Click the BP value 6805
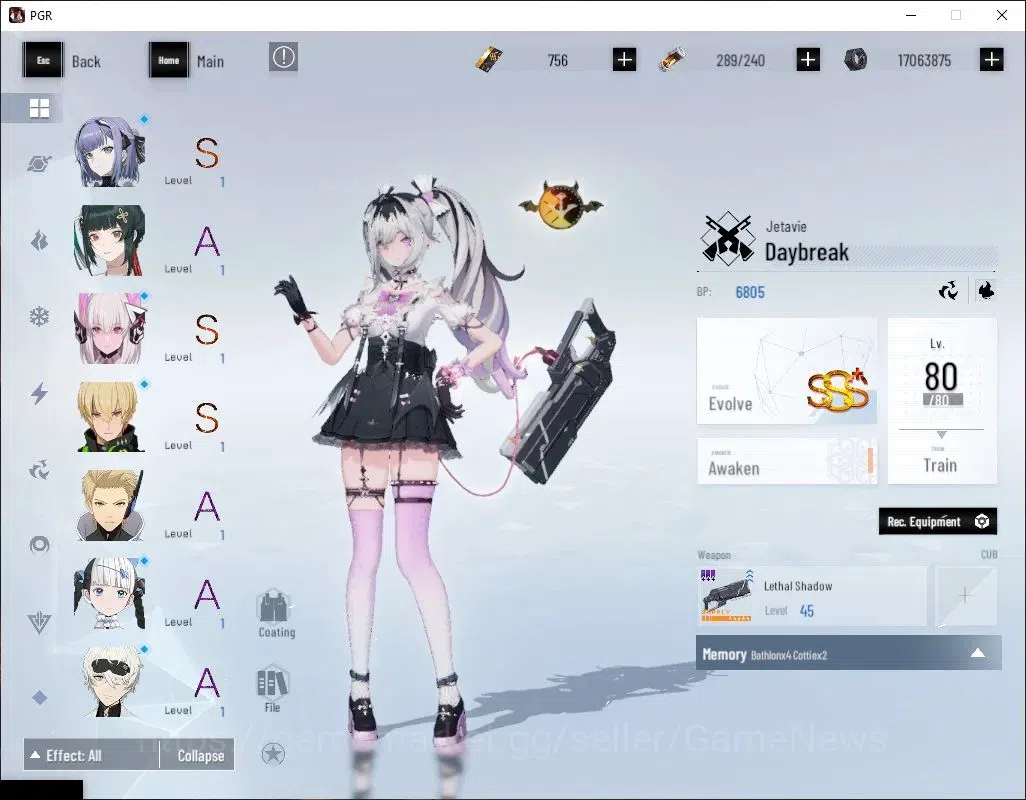The image size is (1026, 800). (x=750, y=292)
